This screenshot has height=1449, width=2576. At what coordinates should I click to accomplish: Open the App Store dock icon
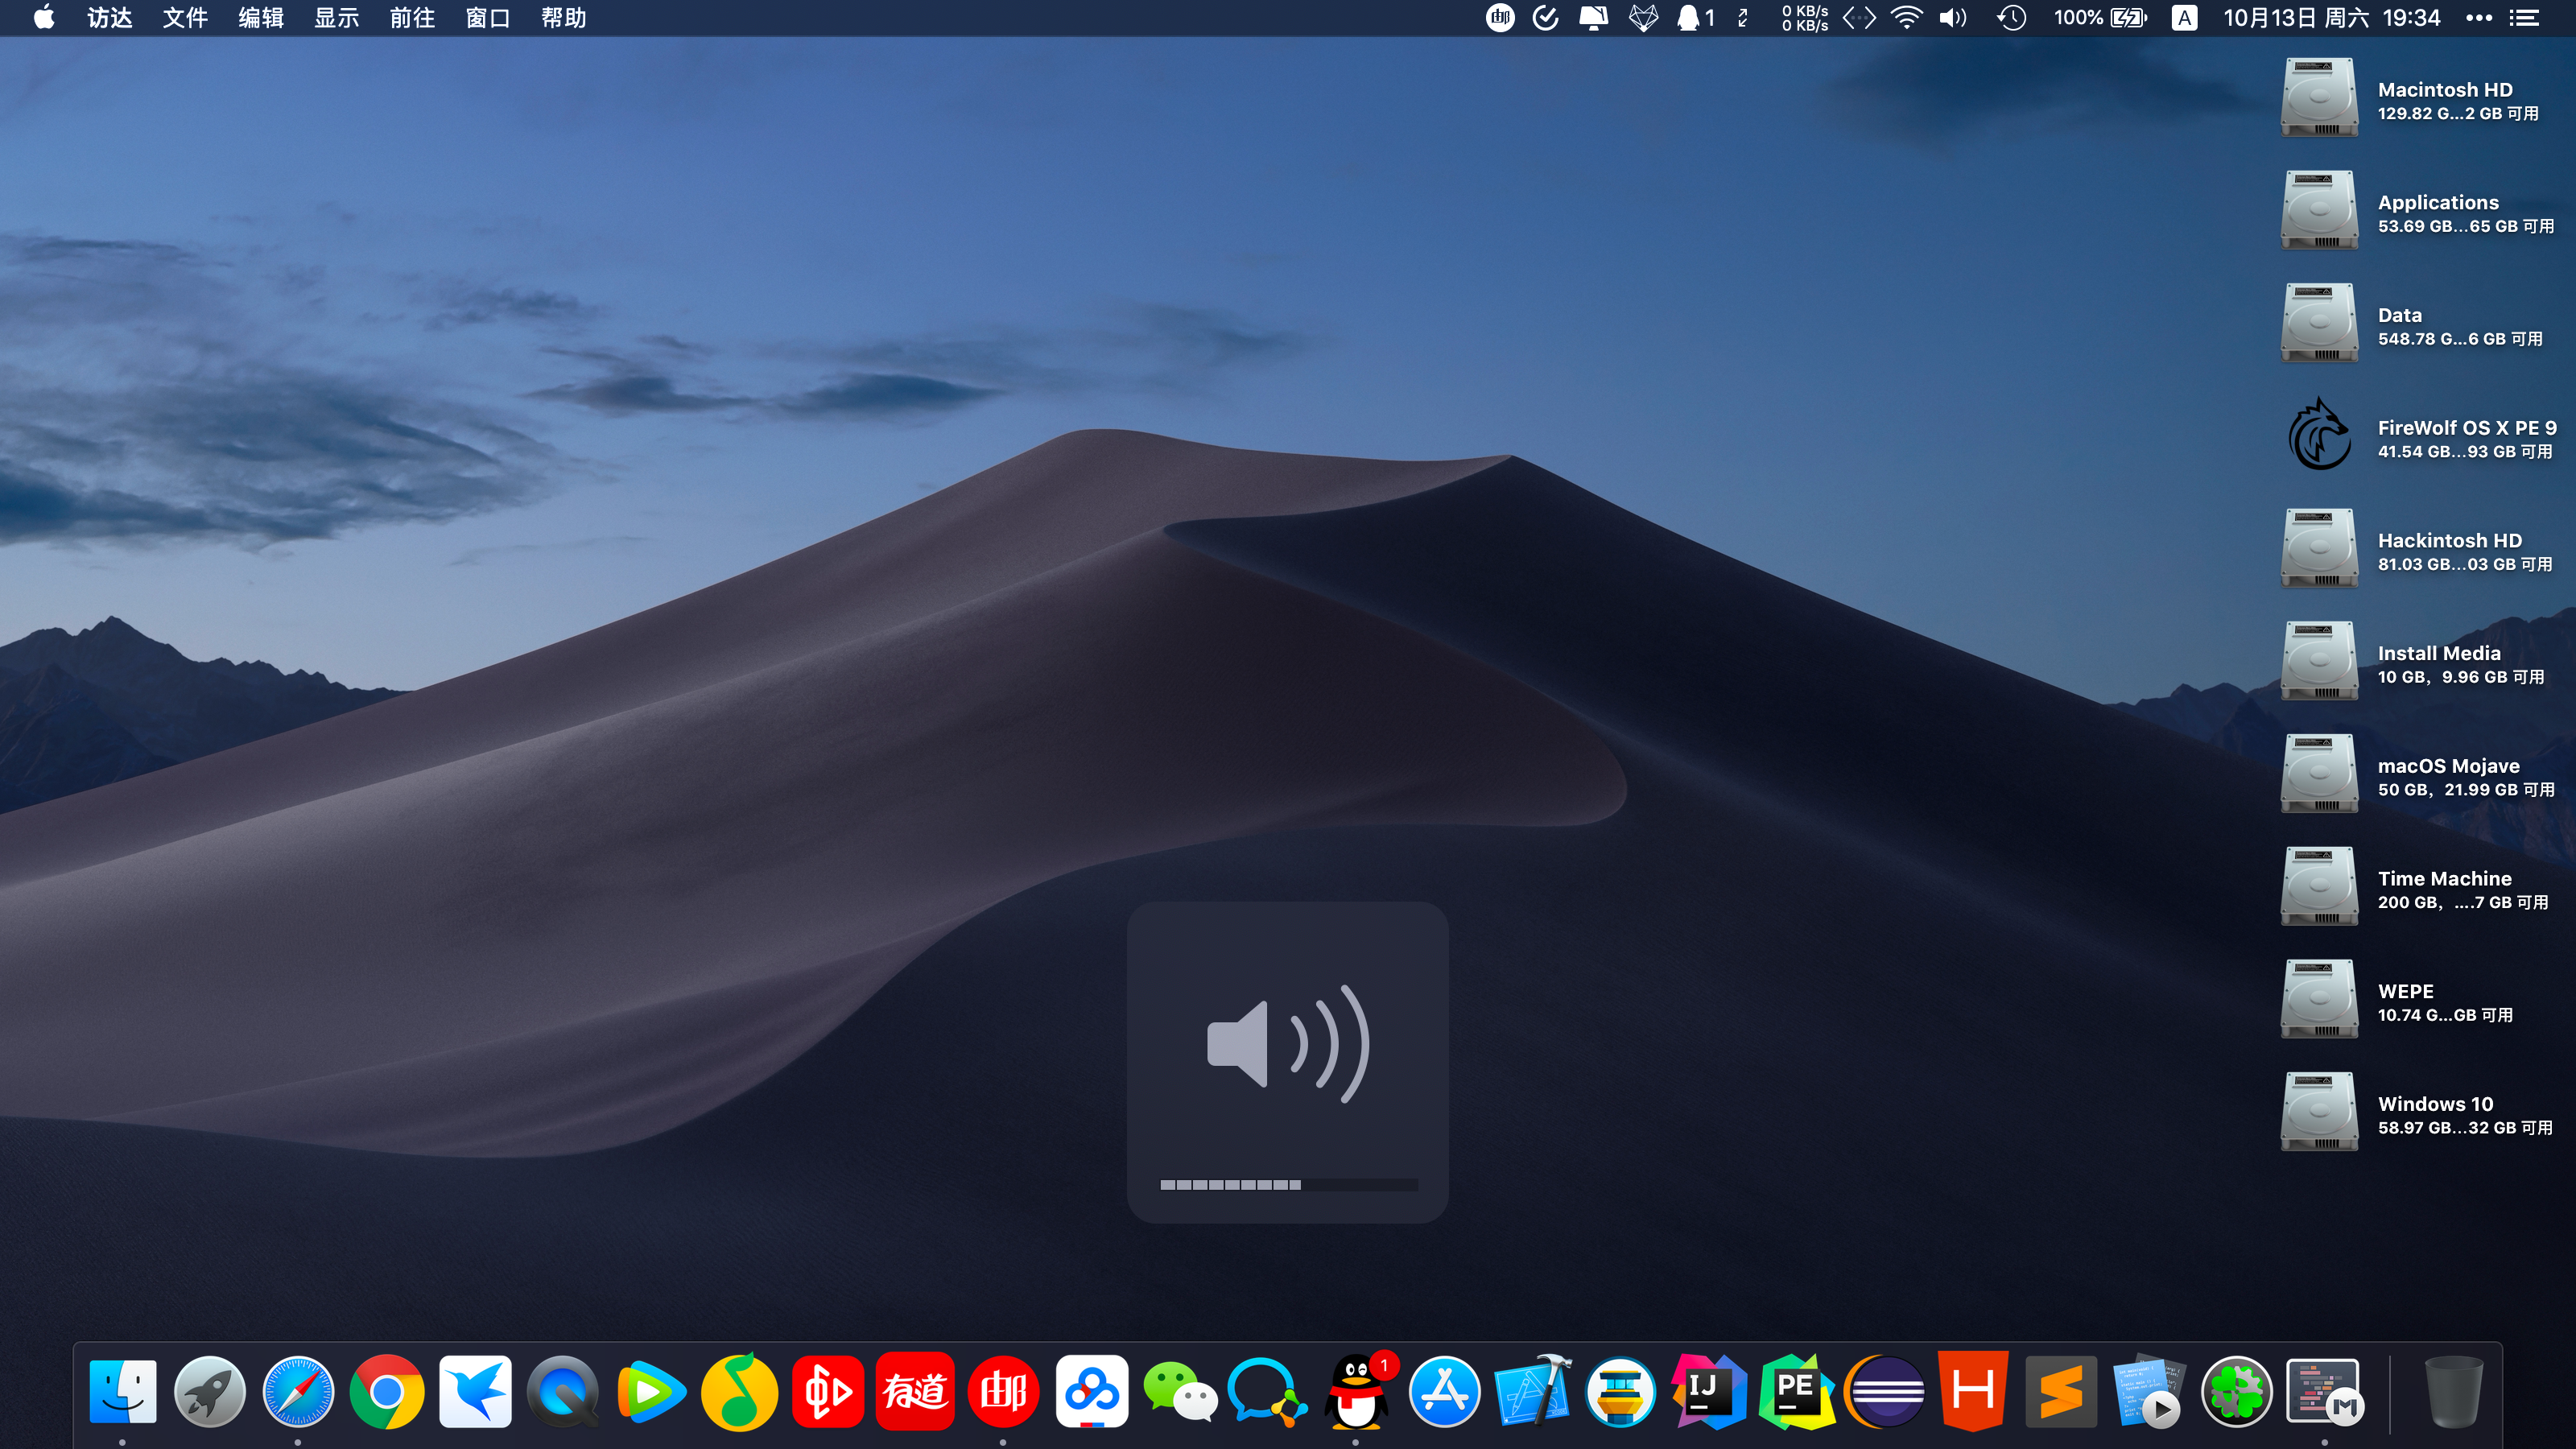(1444, 1391)
